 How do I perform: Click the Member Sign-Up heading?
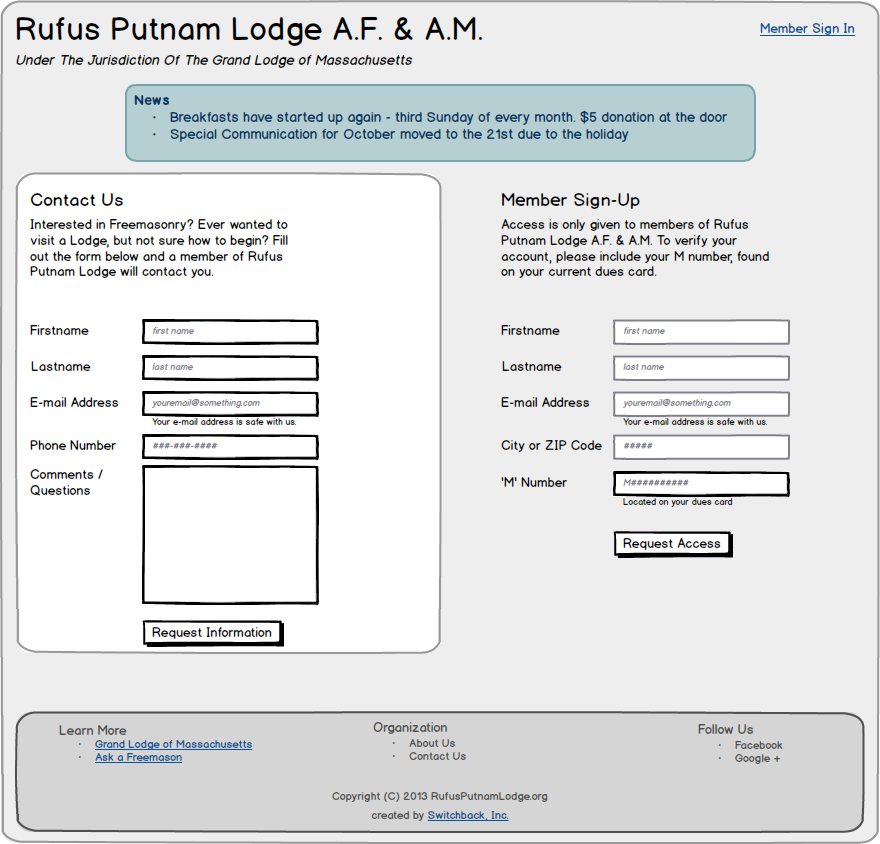tap(570, 200)
